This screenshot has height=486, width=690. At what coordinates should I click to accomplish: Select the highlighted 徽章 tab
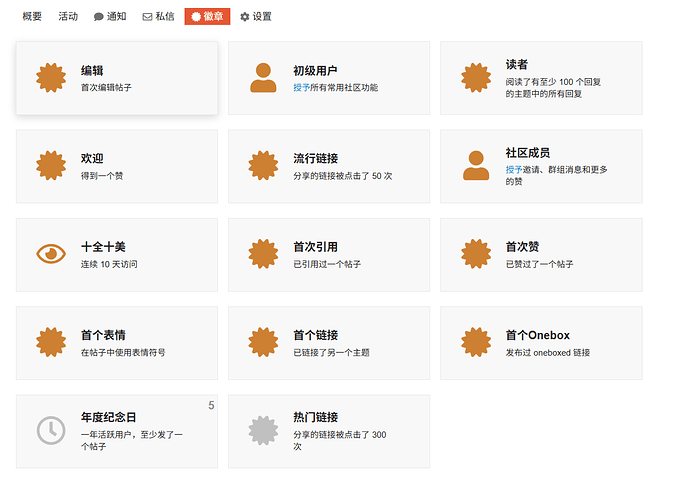[x=207, y=17]
